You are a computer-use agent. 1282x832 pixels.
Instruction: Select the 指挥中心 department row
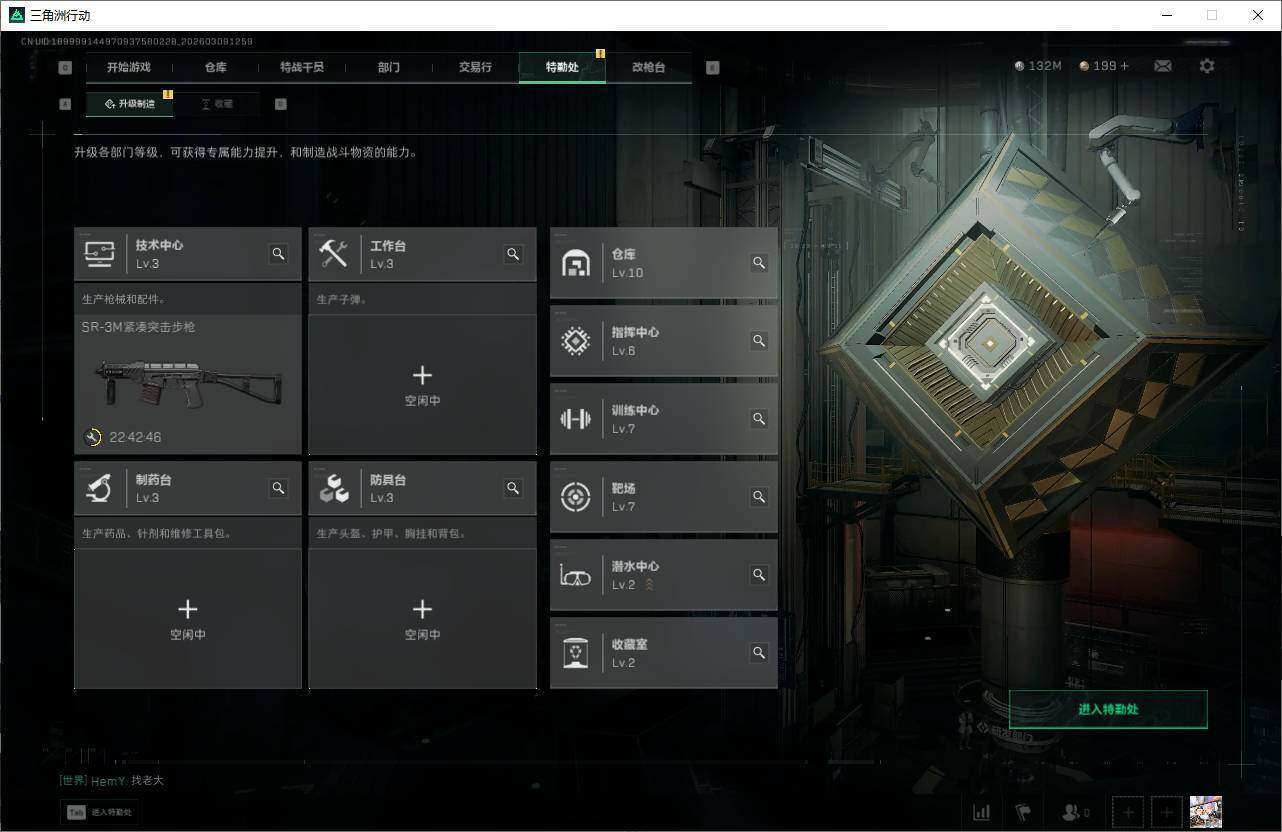pyautogui.click(x=664, y=341)
